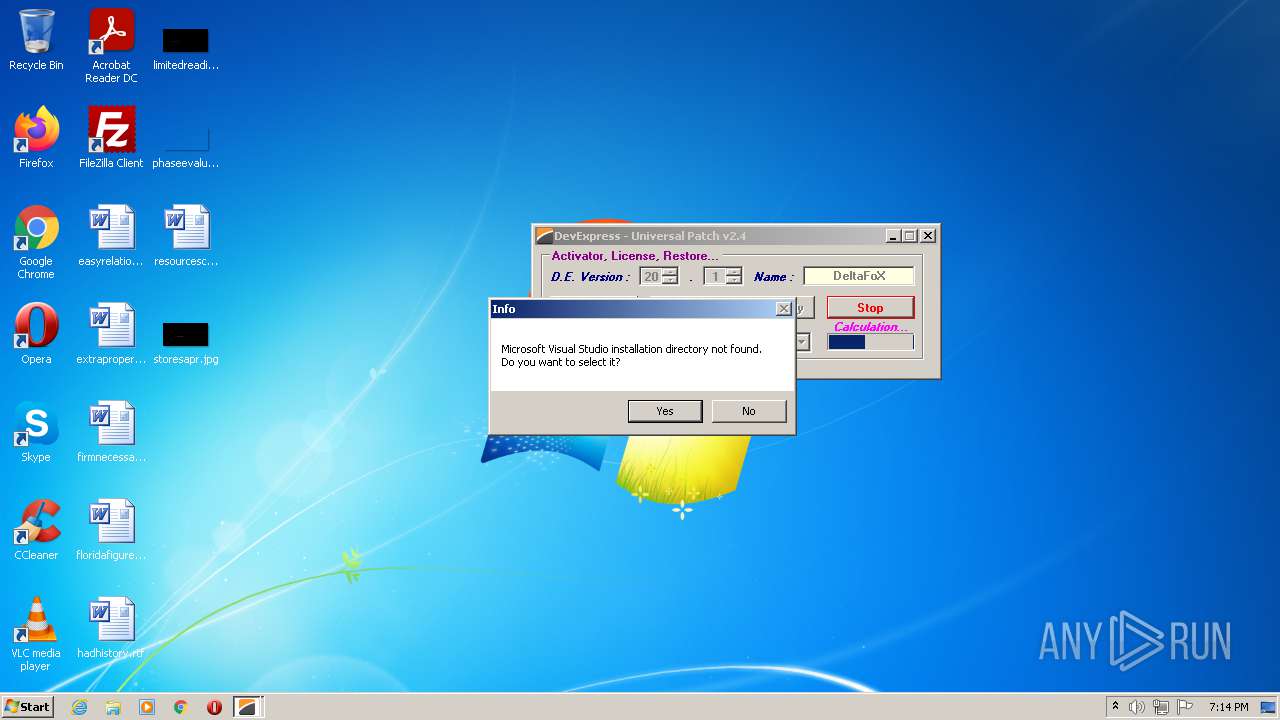Select storesapr.jpg image file
1280x720 pixels.
click(186, 342)
